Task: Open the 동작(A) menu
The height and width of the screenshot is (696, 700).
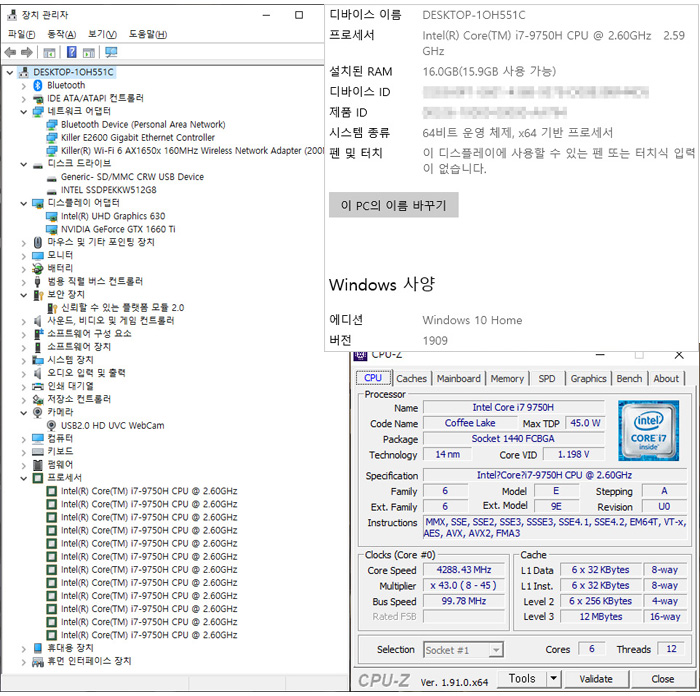Action: pos(62,34)
